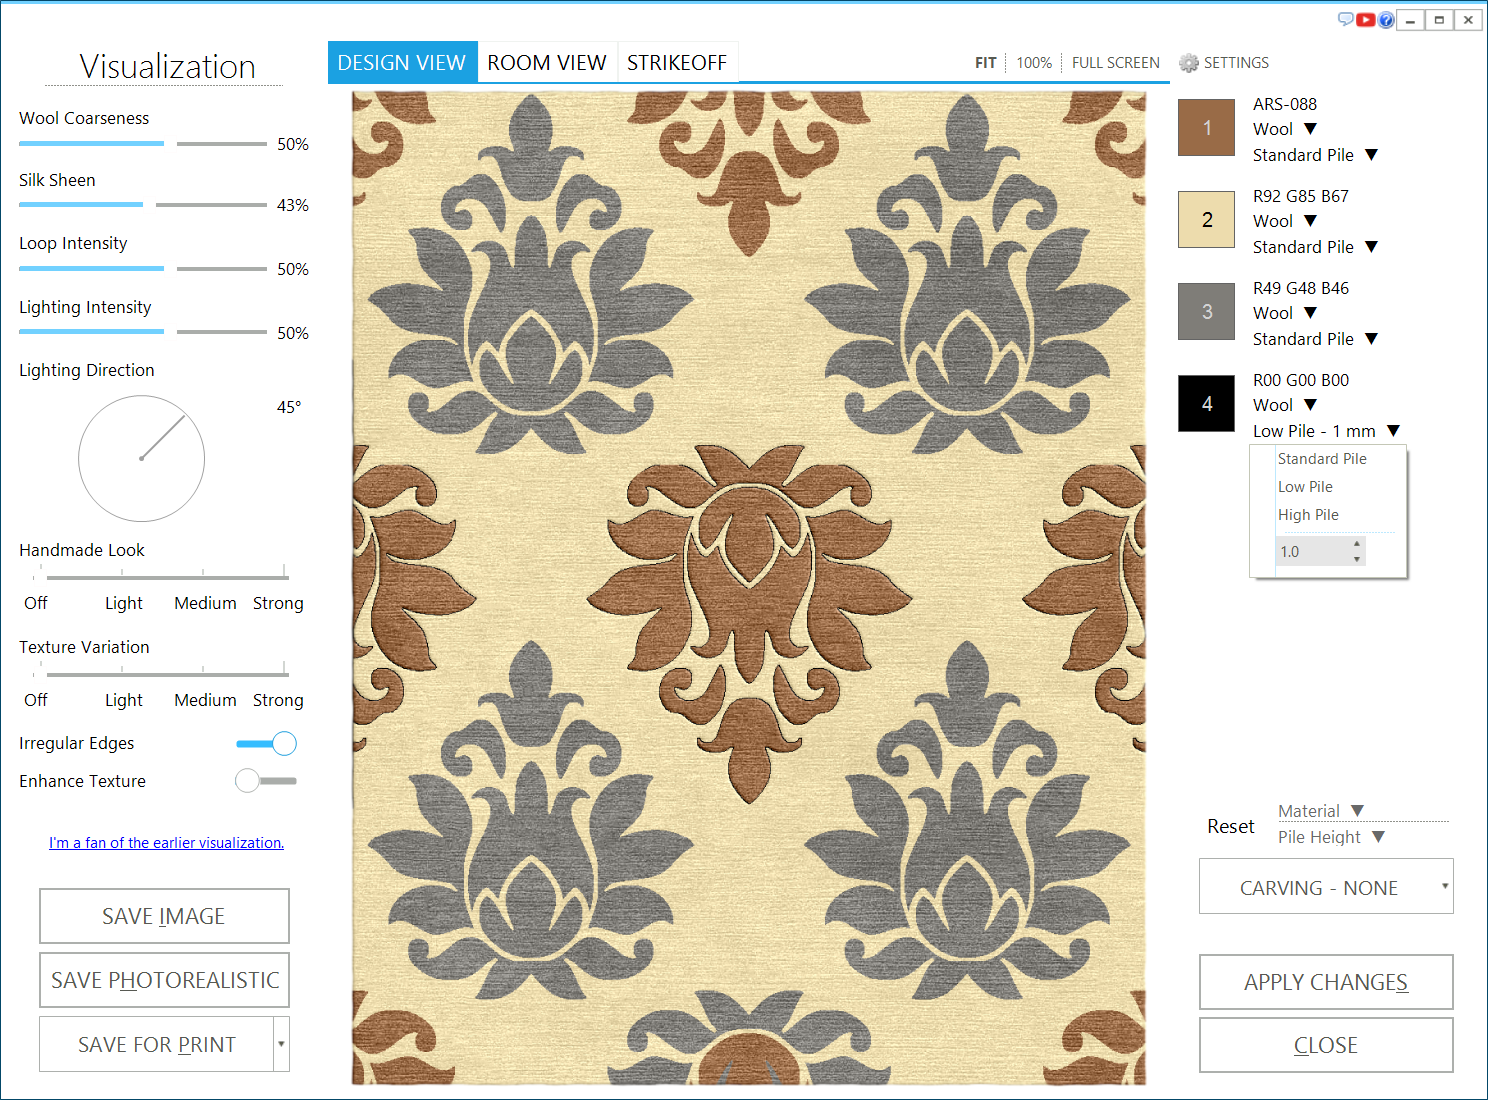The width and height of the screenshot is (1488, 1100).
Task: Expand the Wool material dropdown for color 1
Action: point(1310,129)
